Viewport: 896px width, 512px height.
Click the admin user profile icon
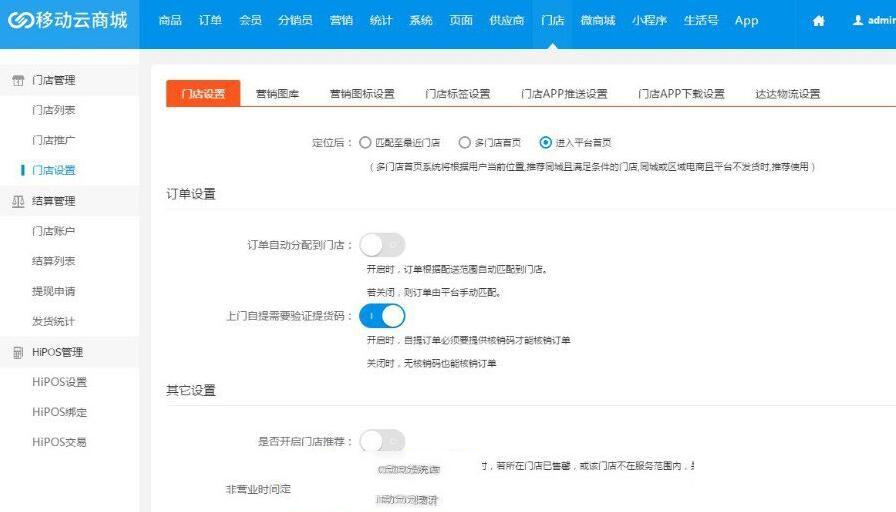(857, 20)
